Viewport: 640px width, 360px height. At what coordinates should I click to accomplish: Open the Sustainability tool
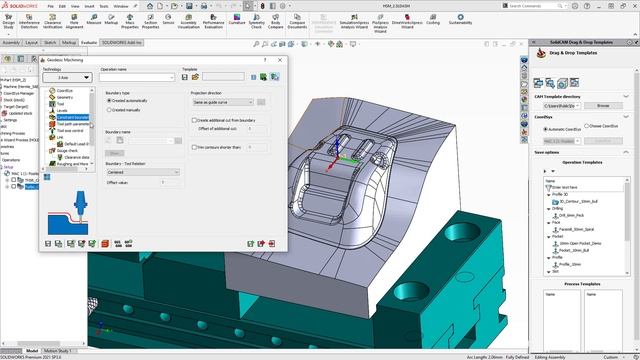(x=460, y=20)
